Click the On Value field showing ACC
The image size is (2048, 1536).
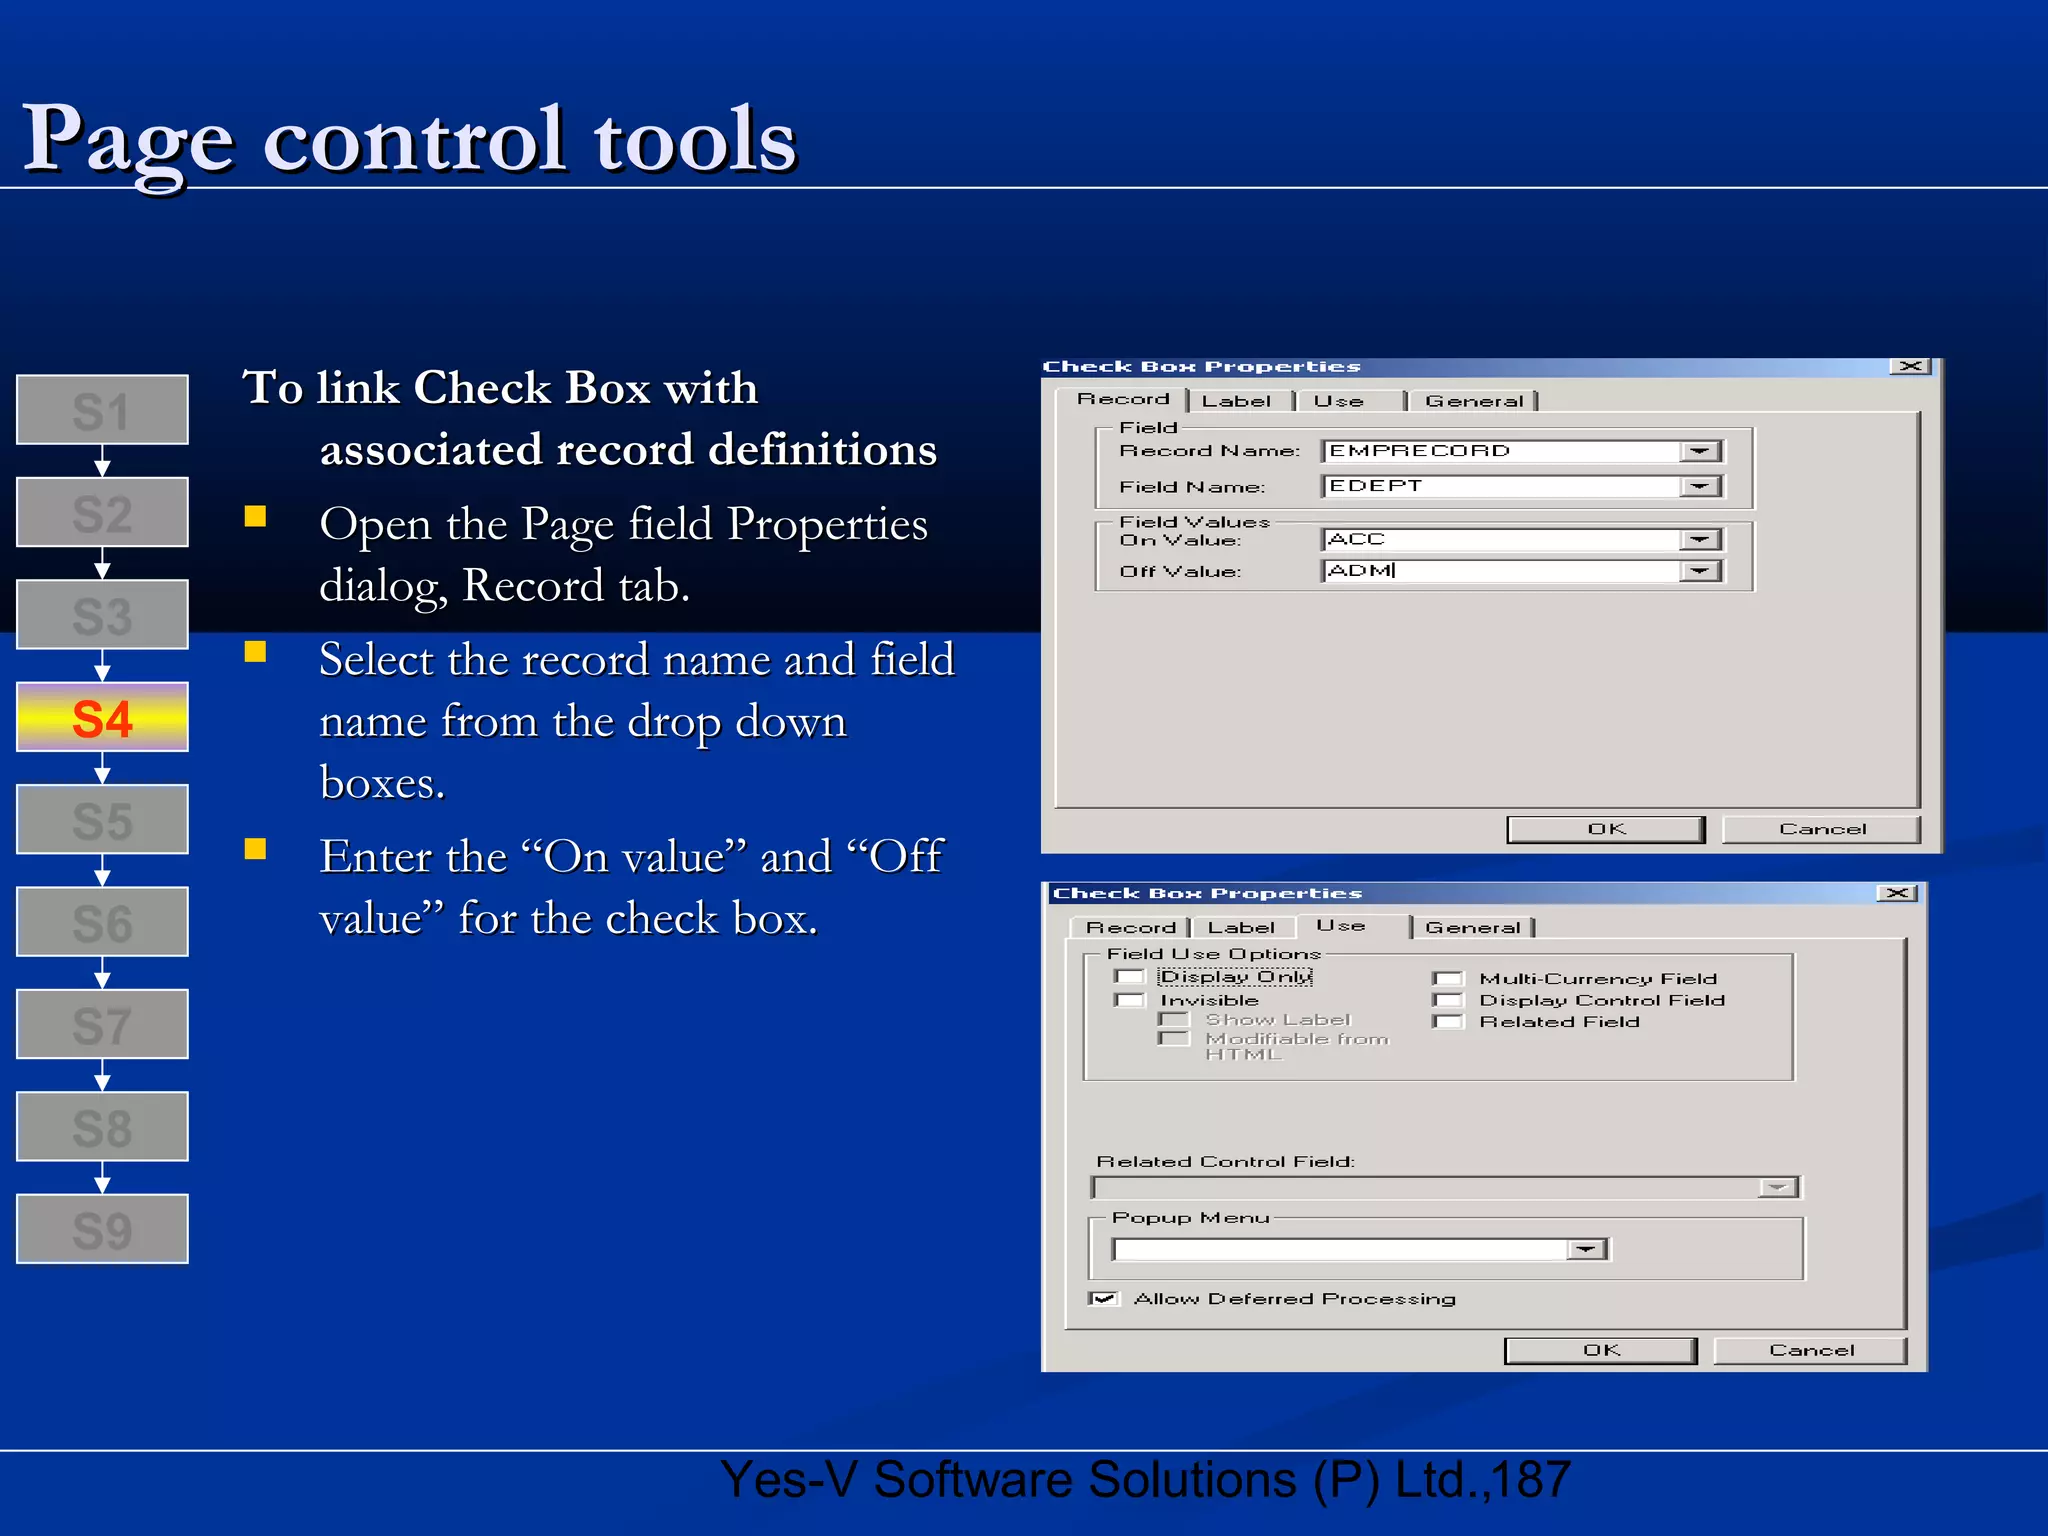pyautogui.click(x=1521, y=540)
